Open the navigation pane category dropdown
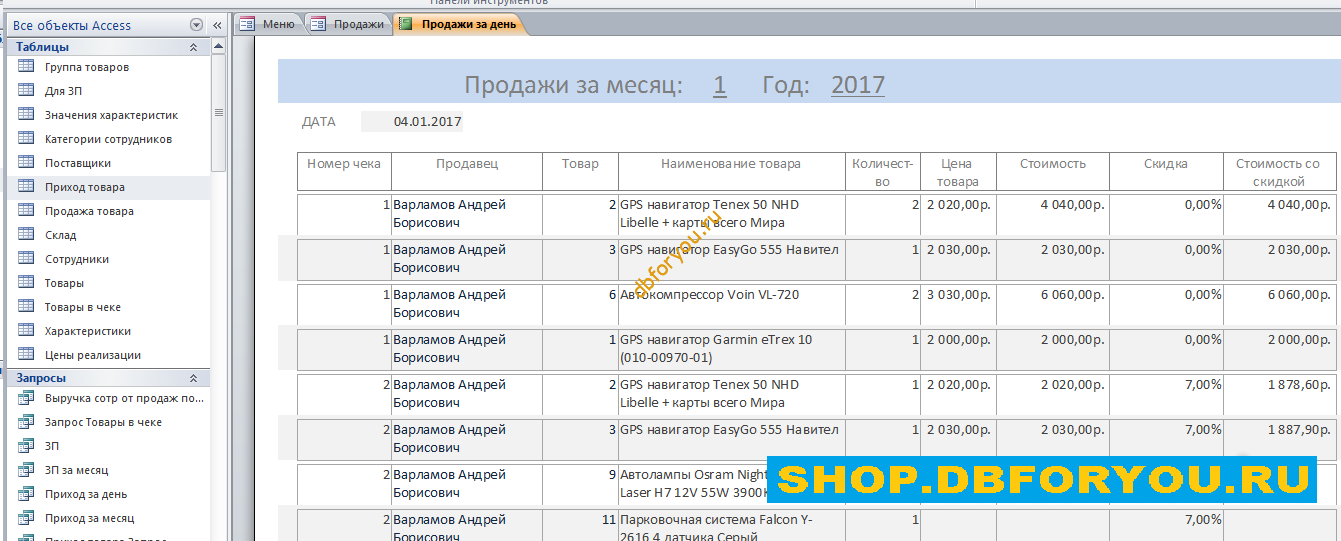The image size is (1341, 541). (x=196, y=25)
